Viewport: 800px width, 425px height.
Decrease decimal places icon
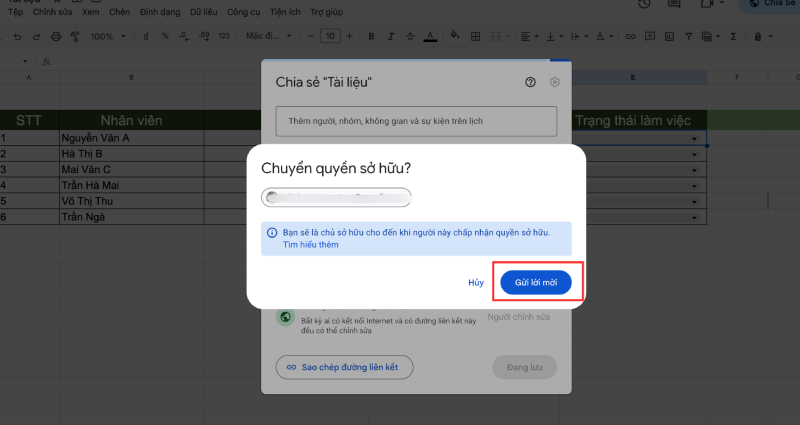tap(184, 36)
